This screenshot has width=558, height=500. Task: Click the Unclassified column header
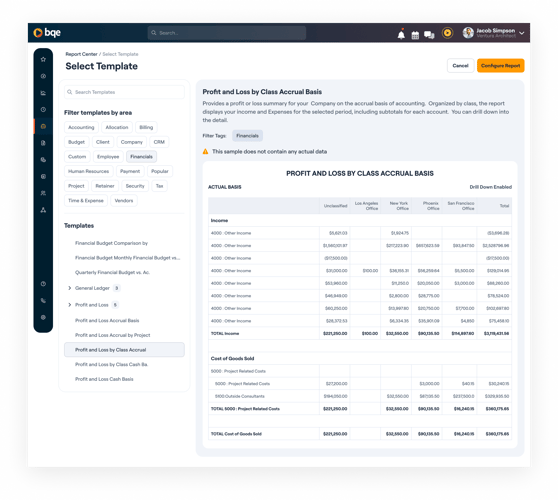click(335, 206)
